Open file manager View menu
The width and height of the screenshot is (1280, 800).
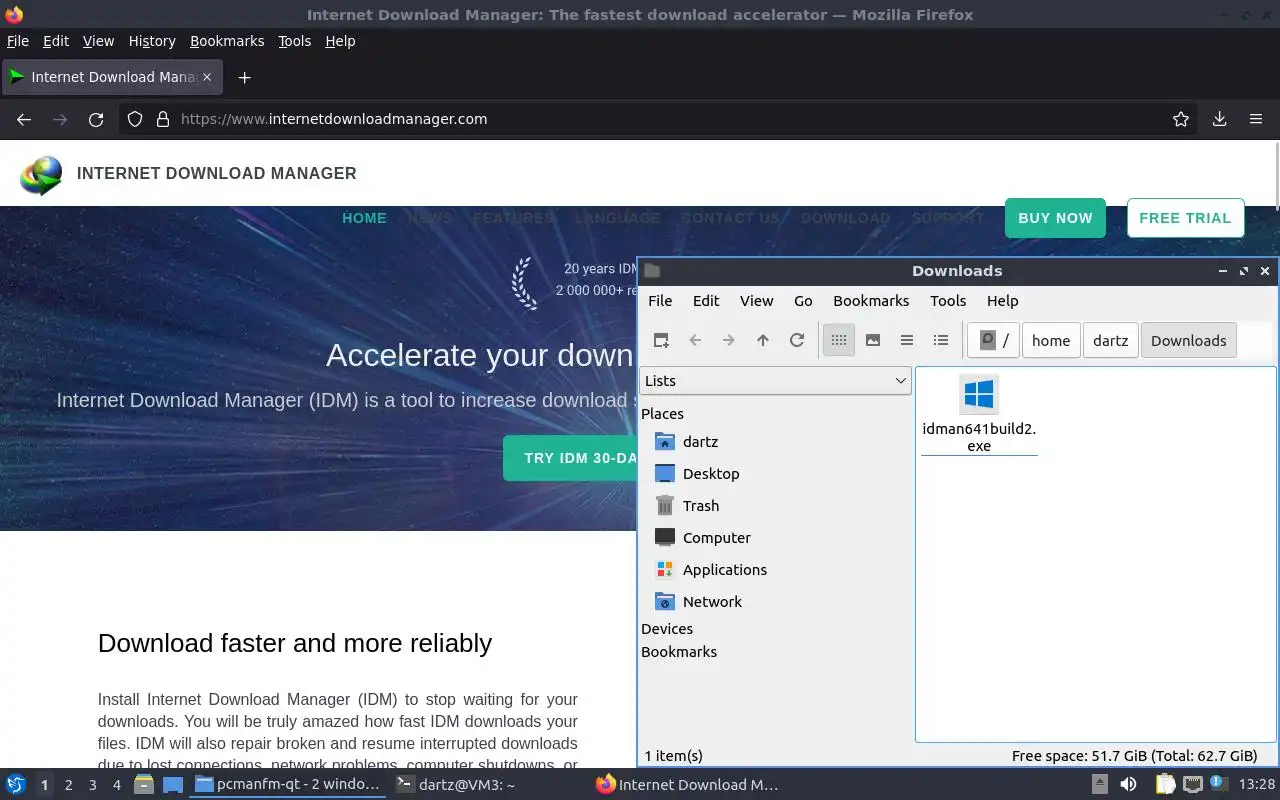click(x=757, y=300)
